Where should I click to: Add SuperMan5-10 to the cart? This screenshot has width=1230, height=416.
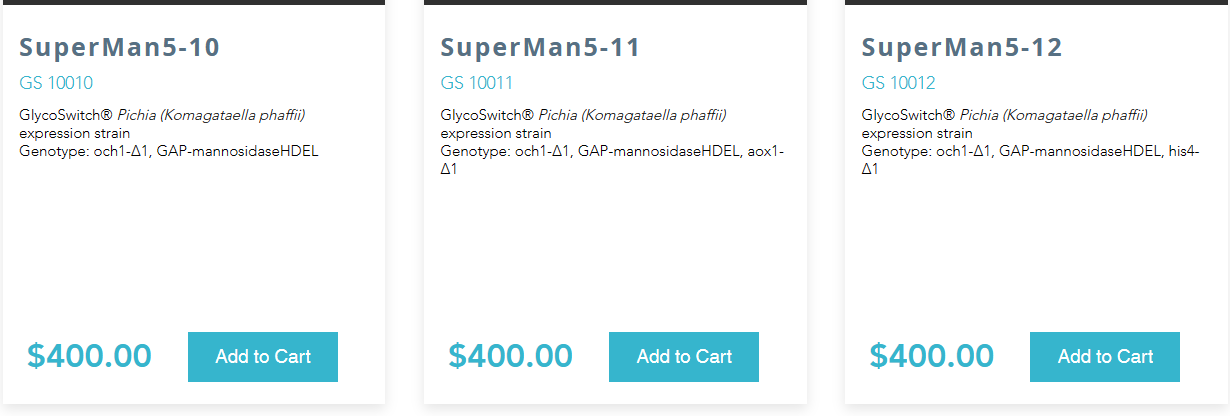pyautogui.click(x=263, y=357)
